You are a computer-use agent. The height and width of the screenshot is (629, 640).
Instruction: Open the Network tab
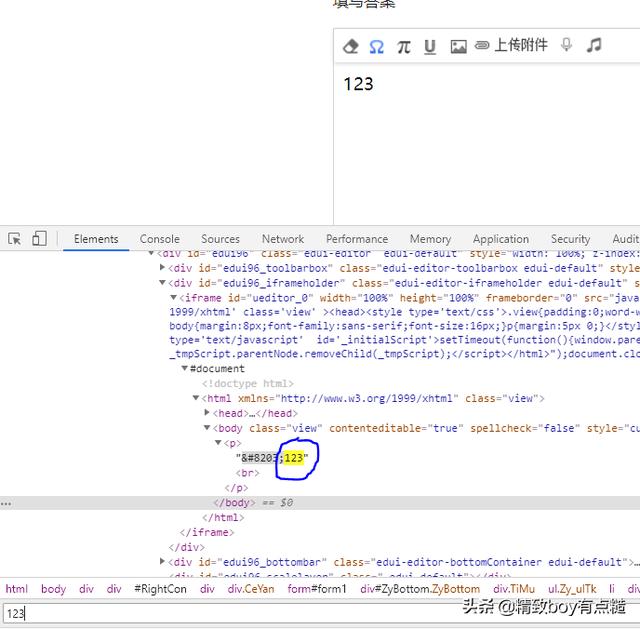click(x=283, y=239)
